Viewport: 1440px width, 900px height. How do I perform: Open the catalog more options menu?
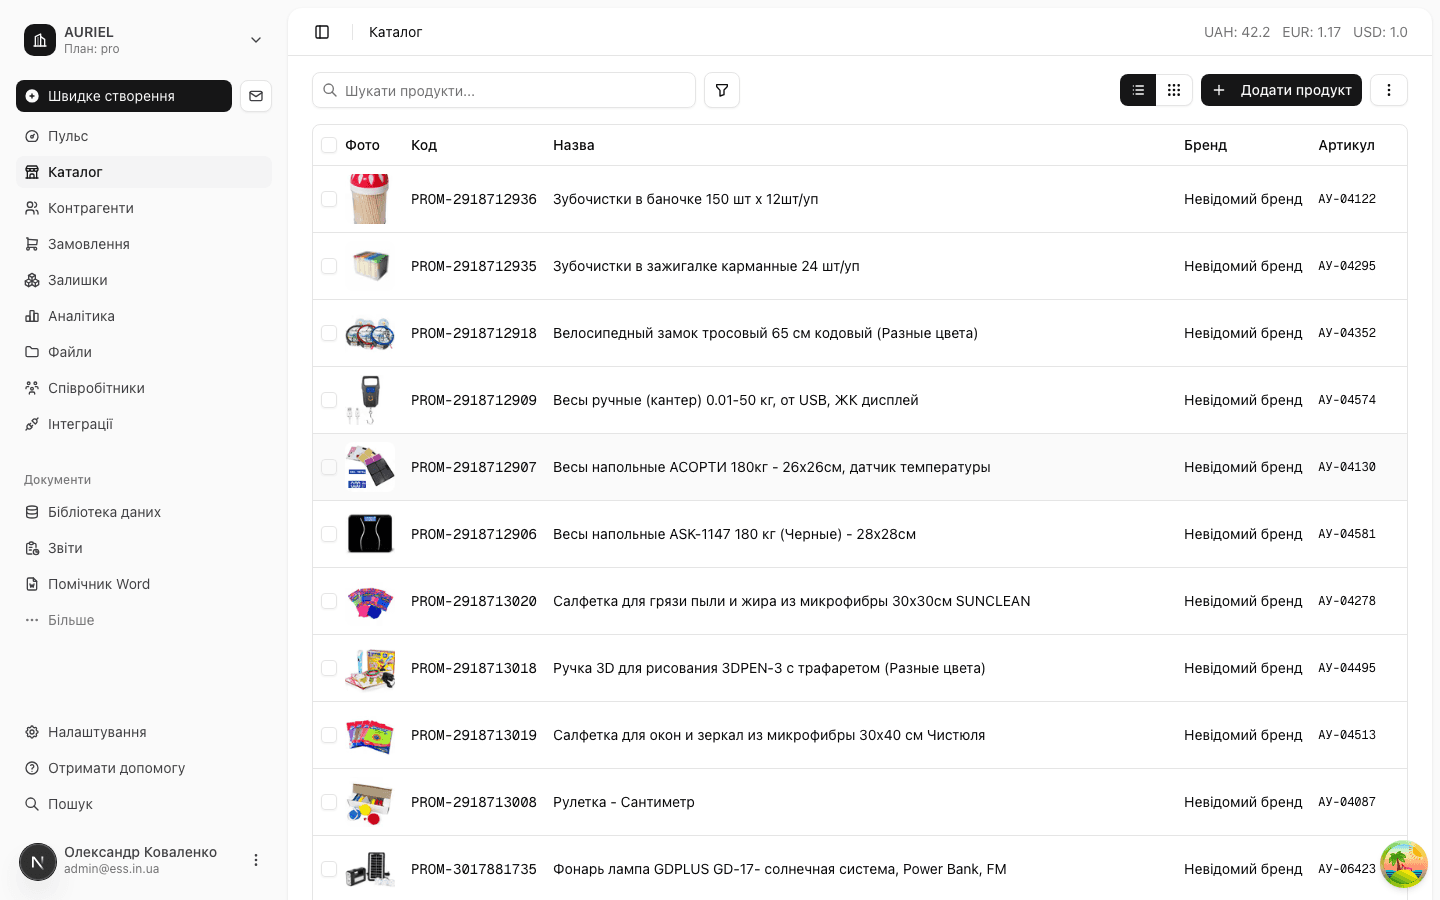(x=1388, y=90)
